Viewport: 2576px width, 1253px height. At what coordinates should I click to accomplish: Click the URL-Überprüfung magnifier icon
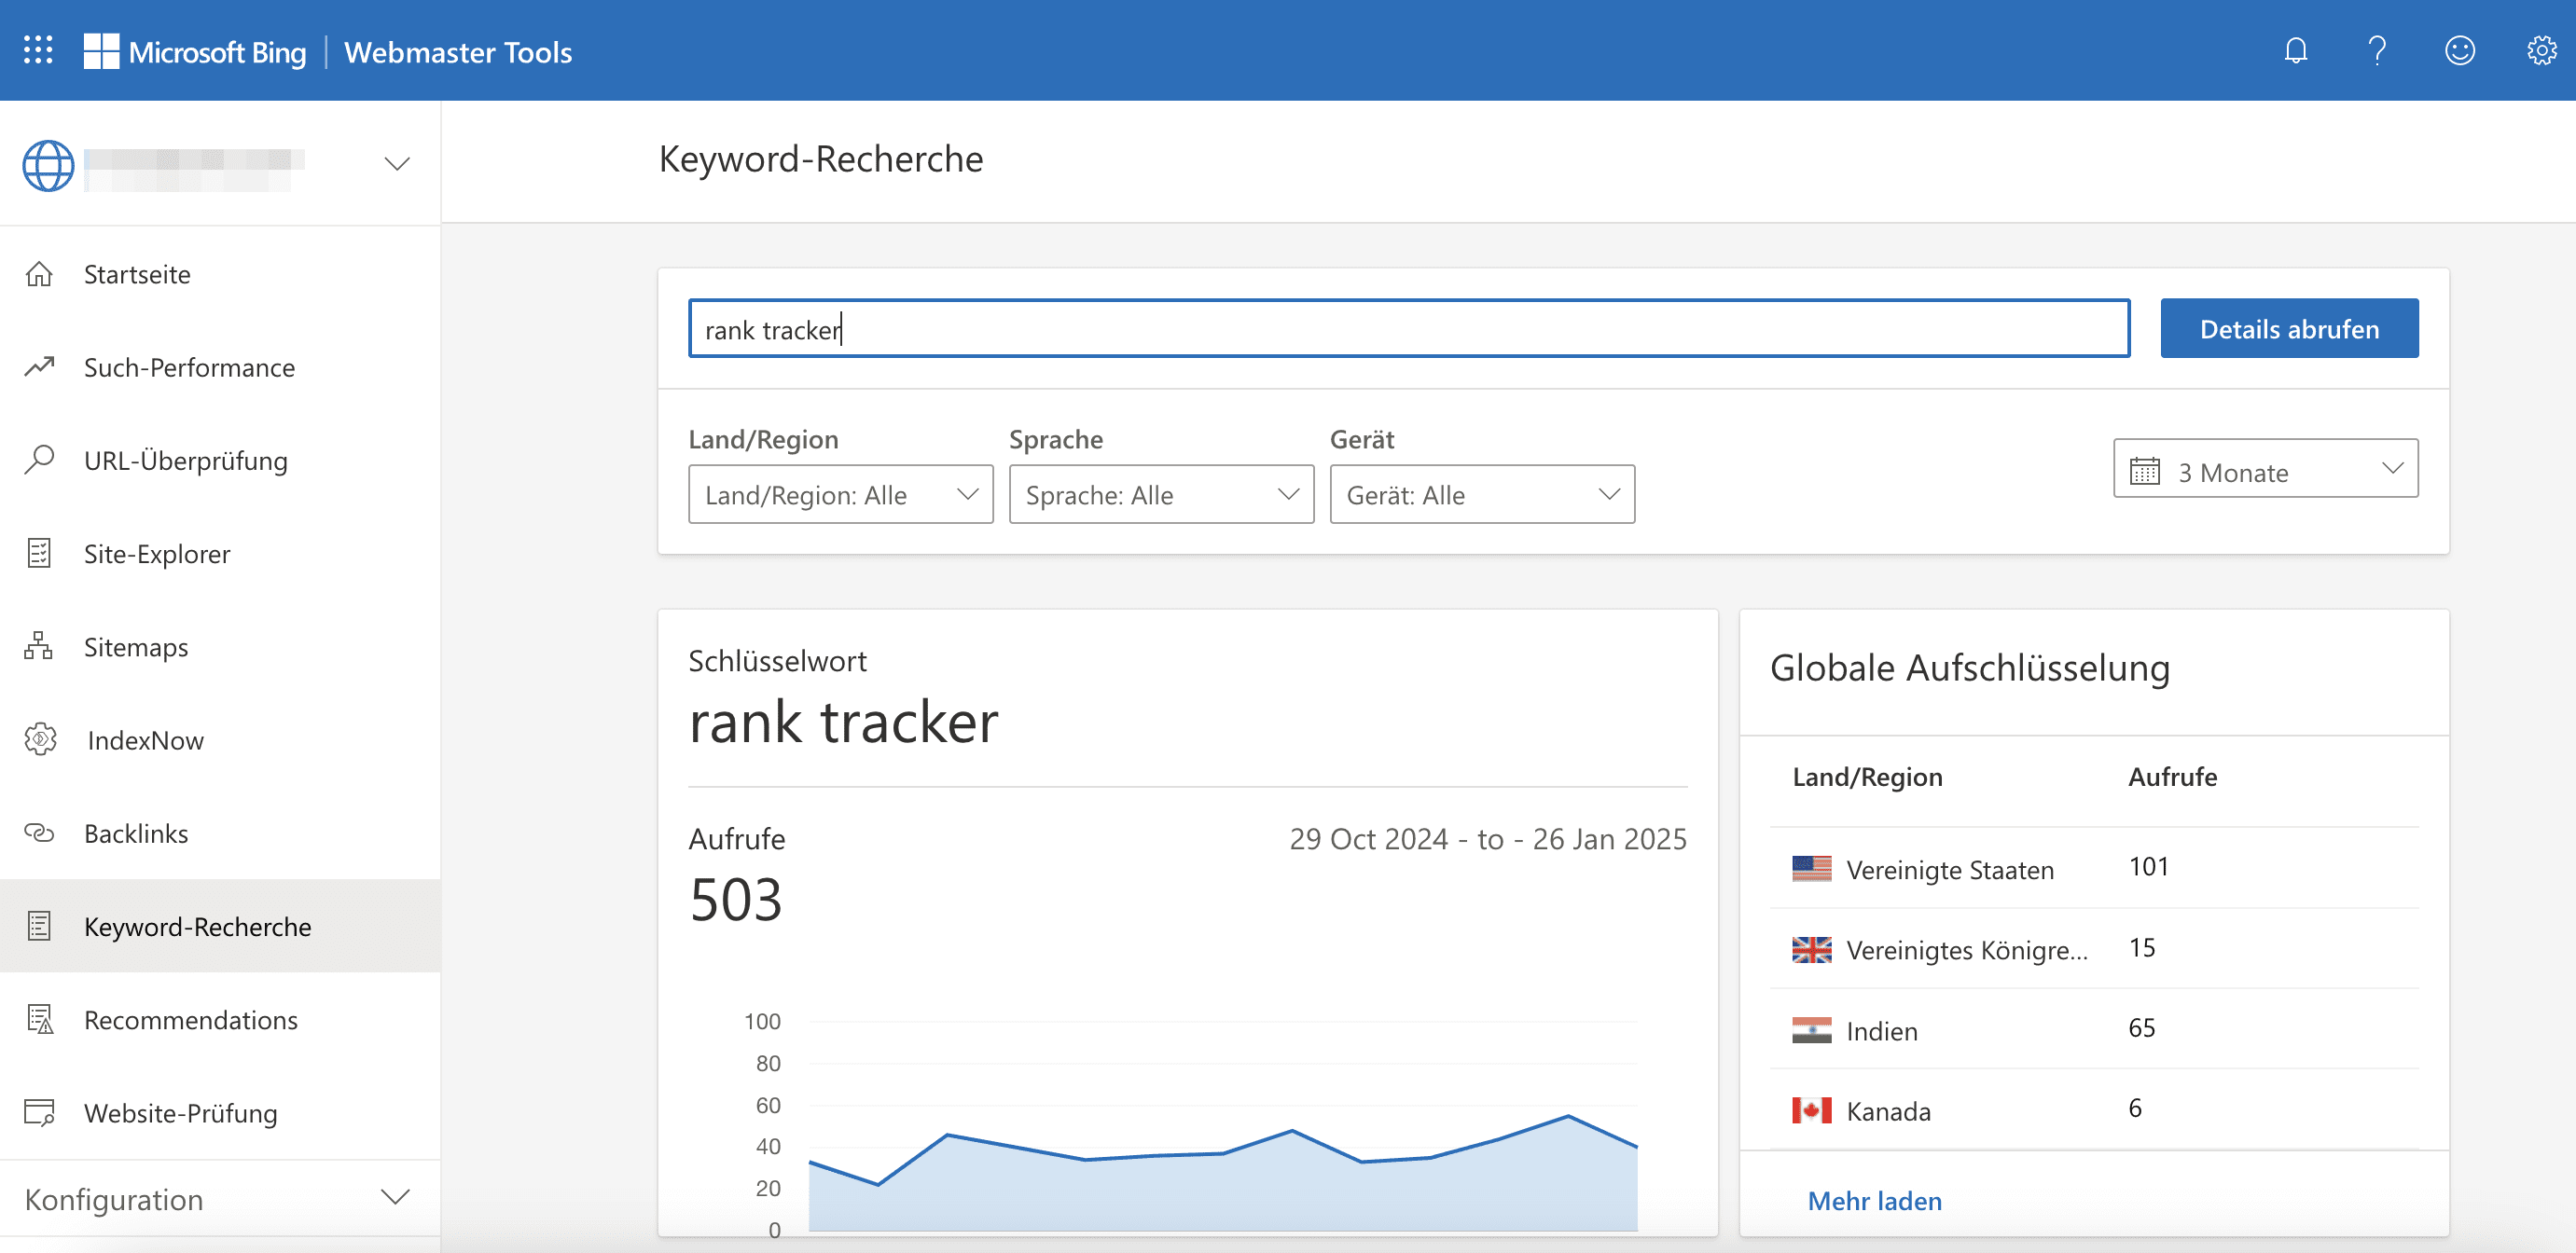tap(39, 459)
